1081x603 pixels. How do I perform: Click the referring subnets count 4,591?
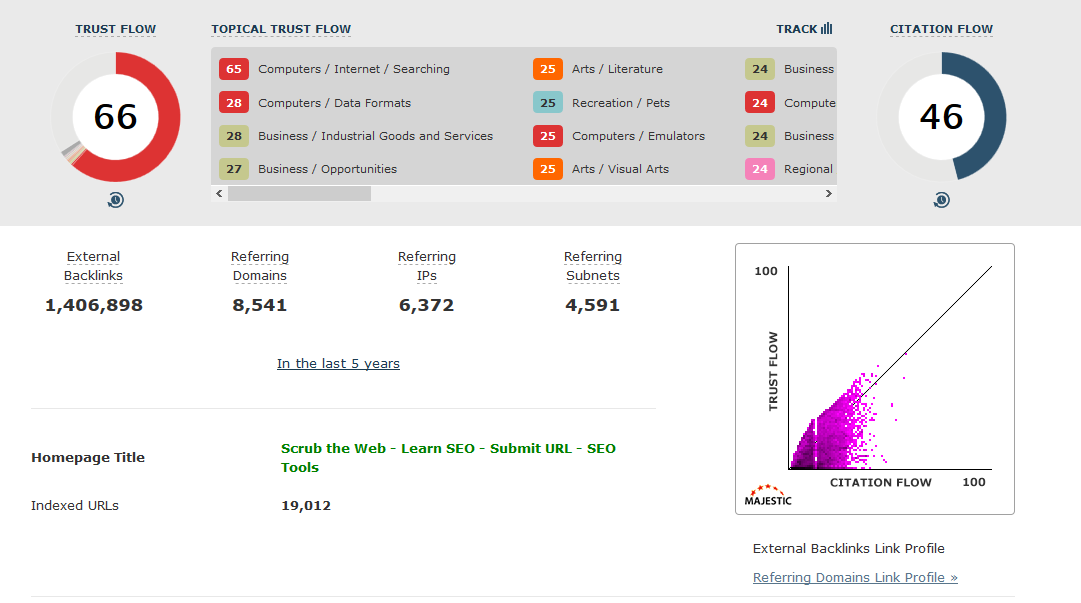point(592,305)
